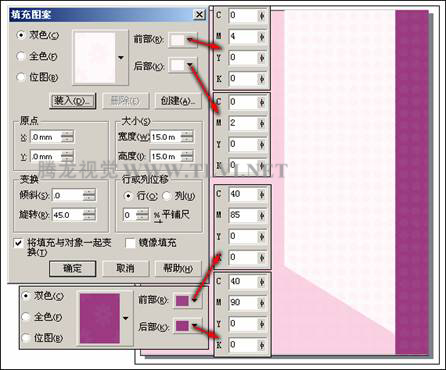The image size is (446, 370).
Task: Click the M field showing value 90
Action: 243,302
